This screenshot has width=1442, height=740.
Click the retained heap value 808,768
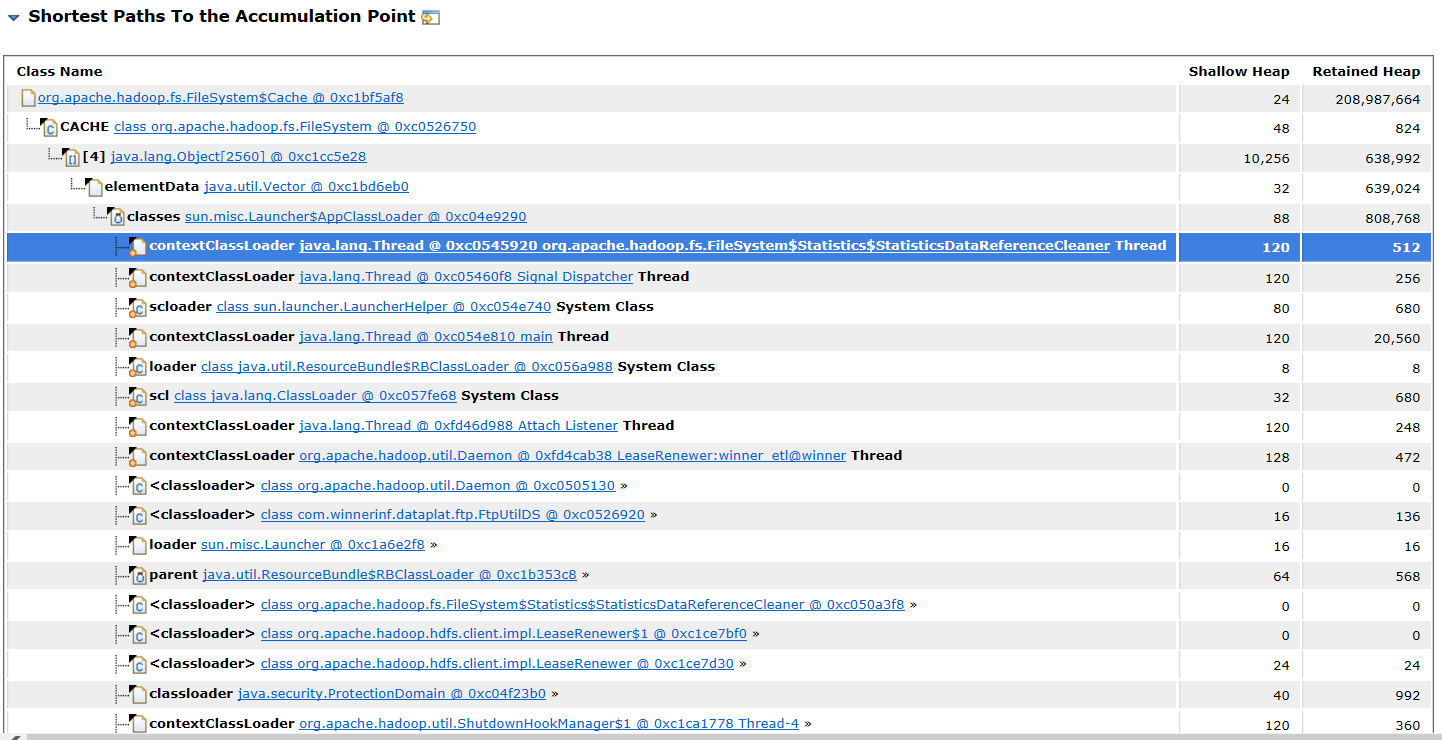[1392, 218]
